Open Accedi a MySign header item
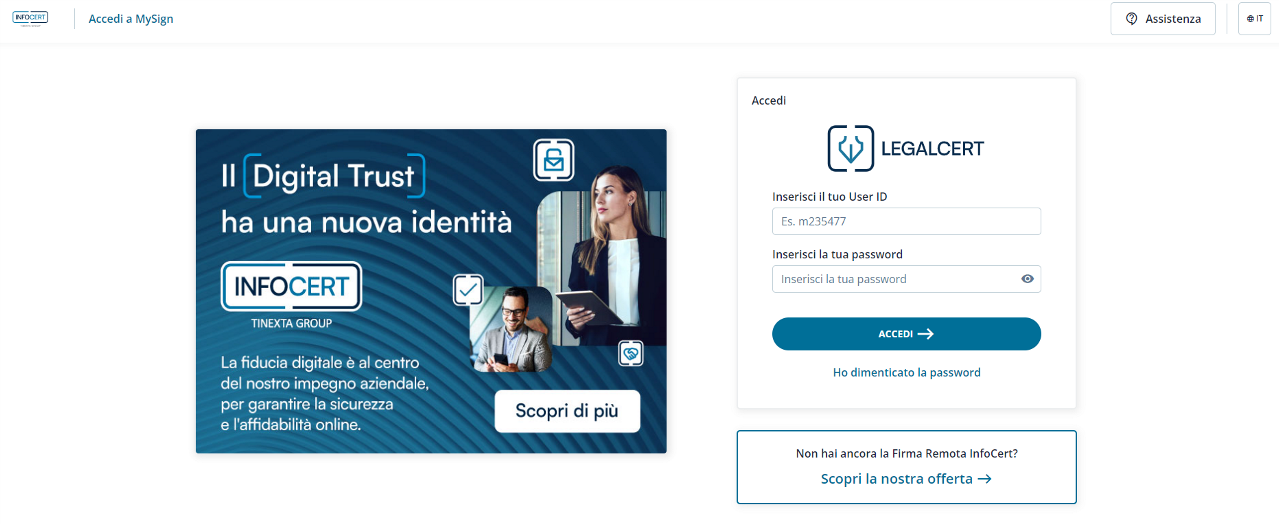1280x524 pixels. (131, 19)
